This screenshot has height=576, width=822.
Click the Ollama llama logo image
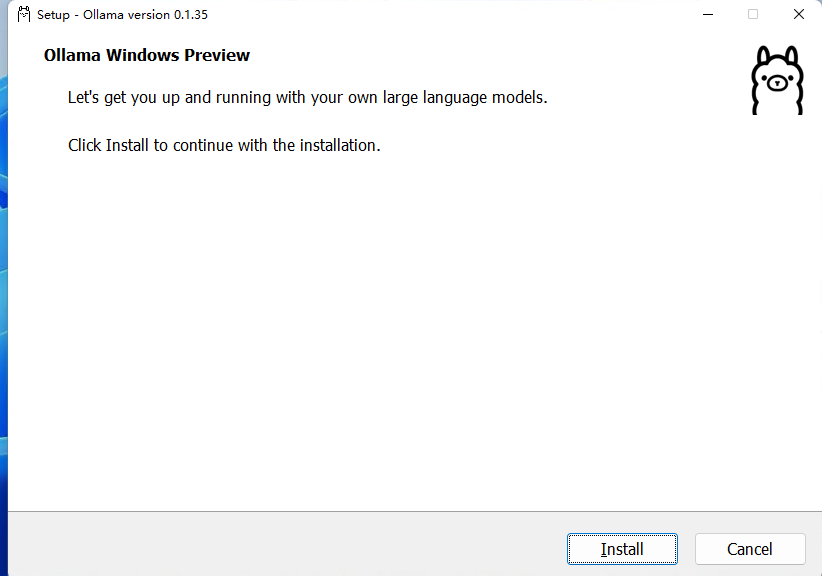coord(777,80)
